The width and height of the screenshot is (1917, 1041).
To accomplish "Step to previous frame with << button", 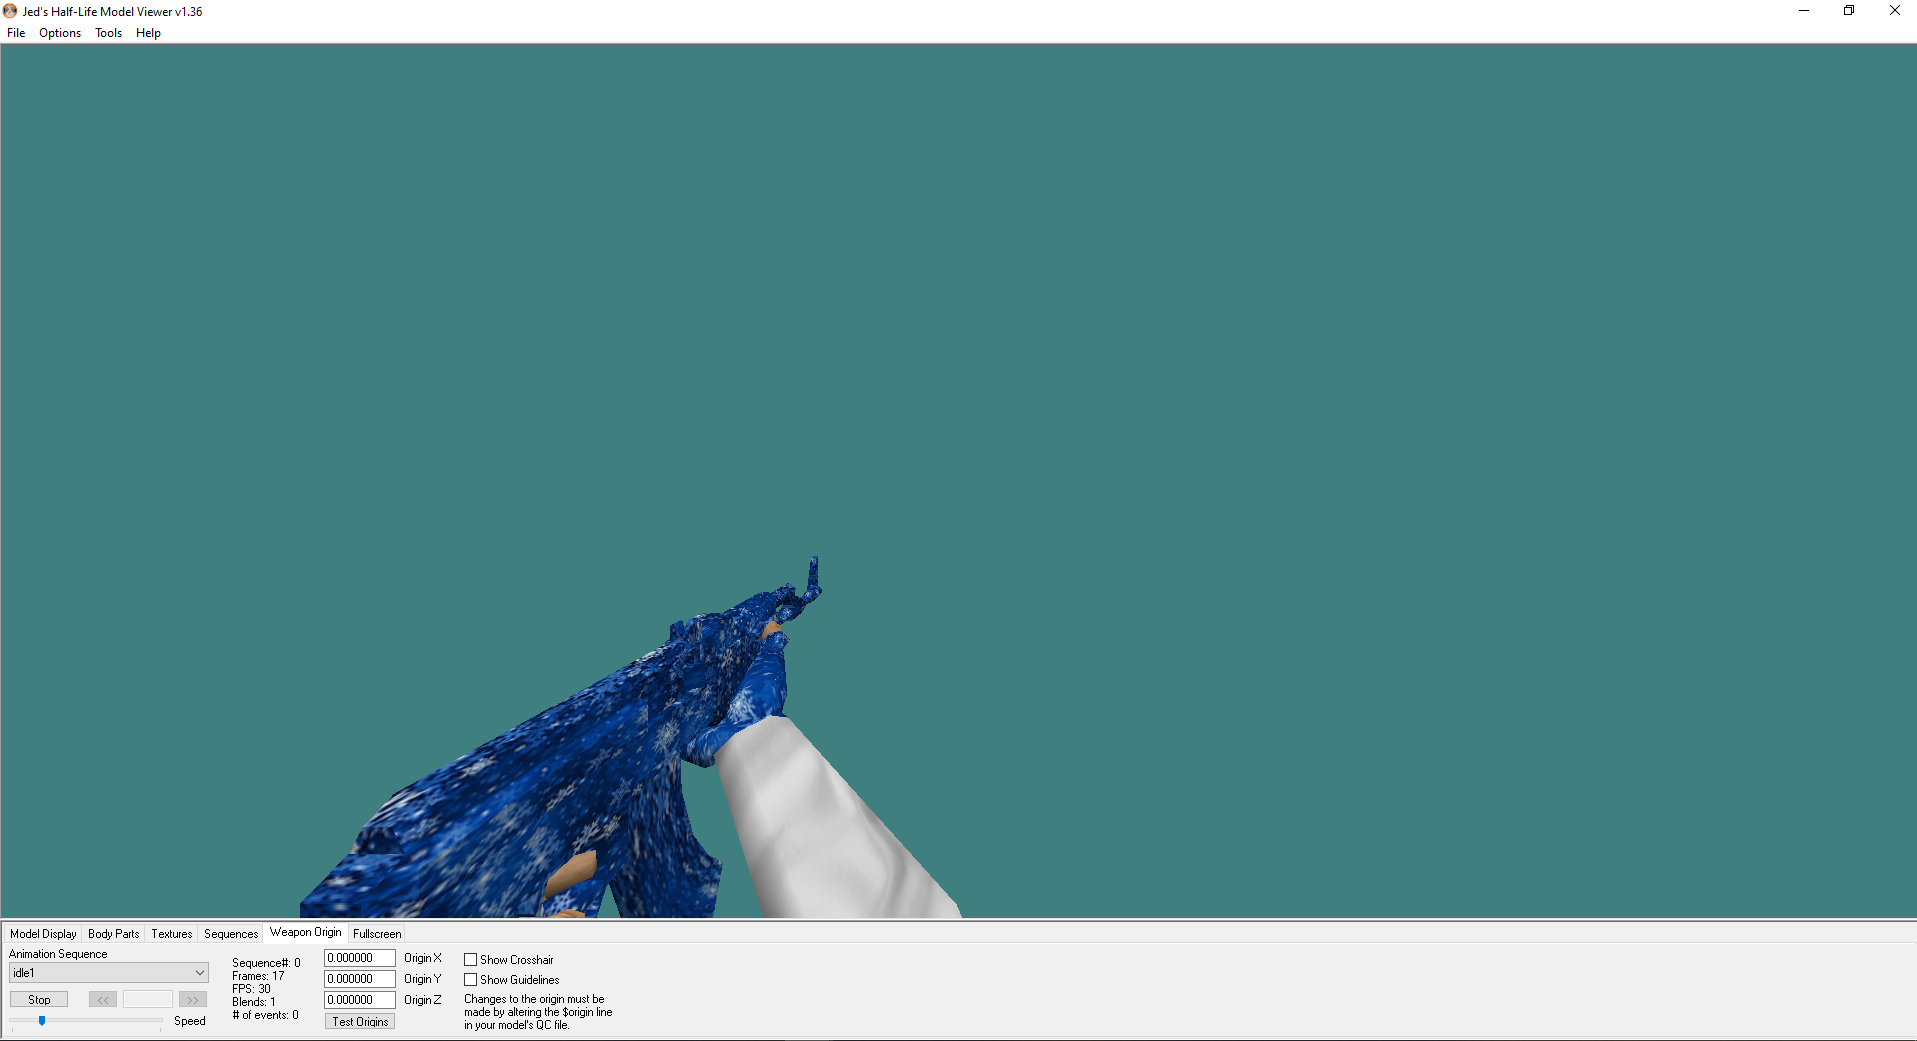I will tap(103, 1000).
